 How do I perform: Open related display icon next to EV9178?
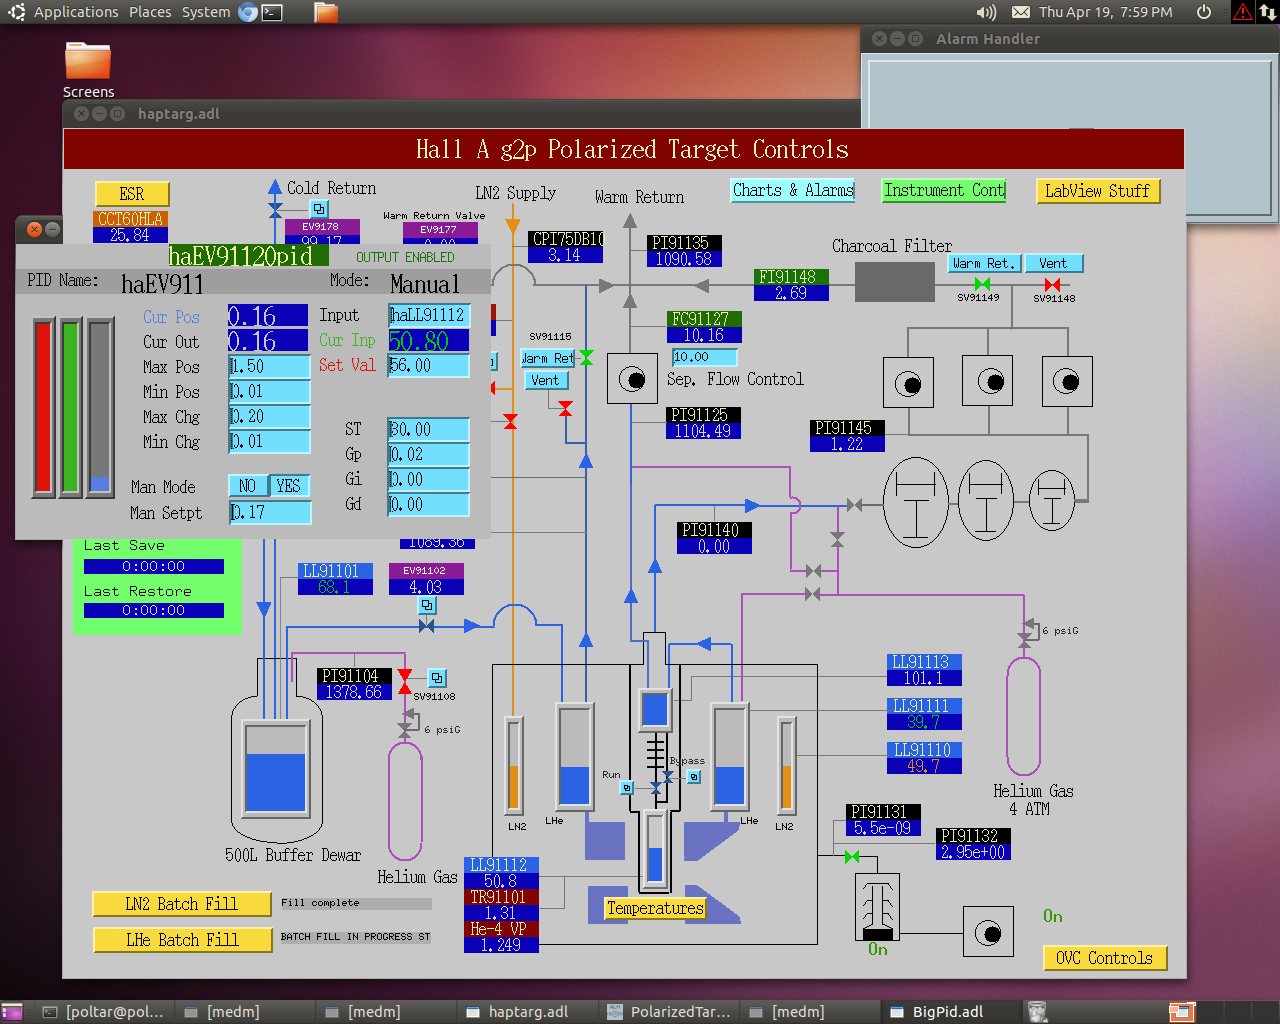(319, 209)
